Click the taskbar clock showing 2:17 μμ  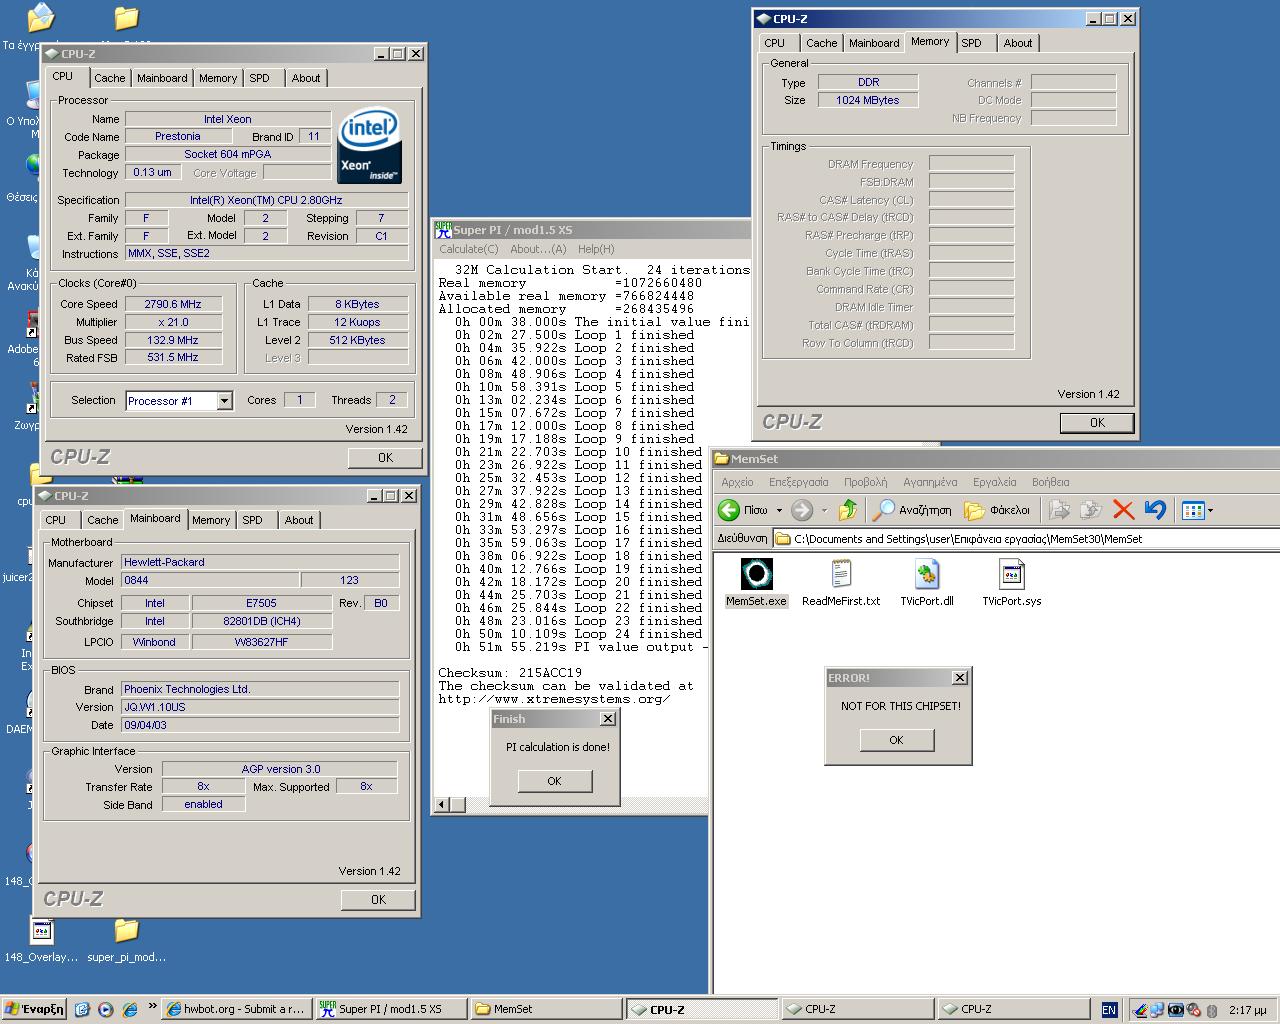pos(1248,1010)
